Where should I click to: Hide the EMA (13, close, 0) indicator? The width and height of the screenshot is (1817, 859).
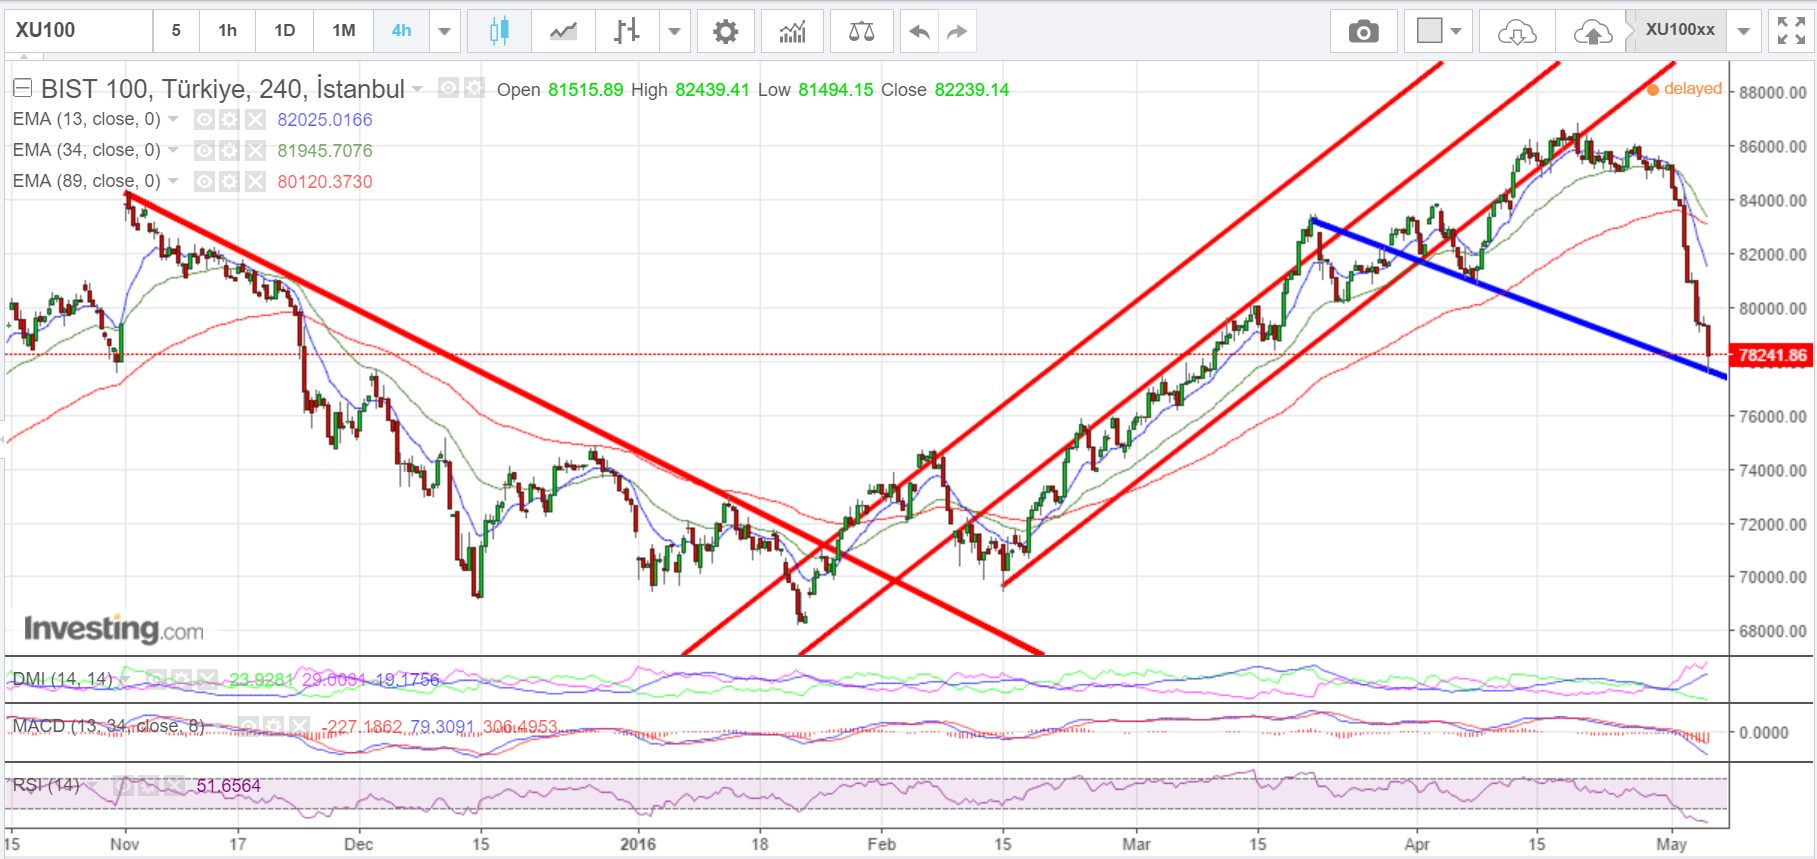click(x=204, y=120)
